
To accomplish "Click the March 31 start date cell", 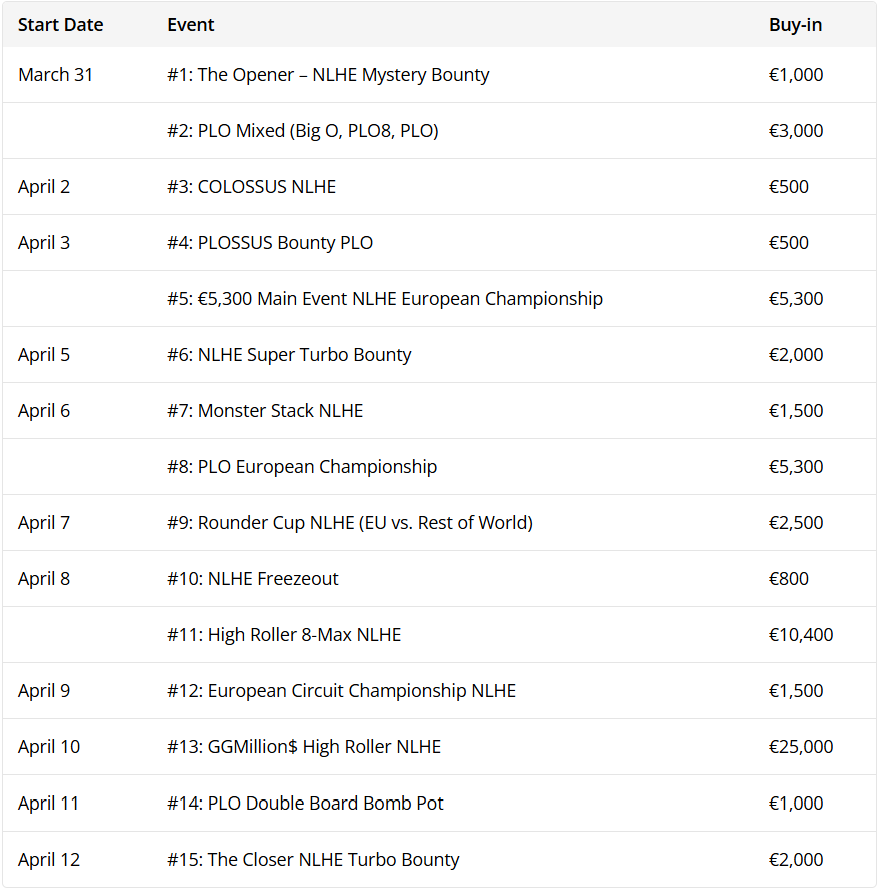I will (56, 75).
